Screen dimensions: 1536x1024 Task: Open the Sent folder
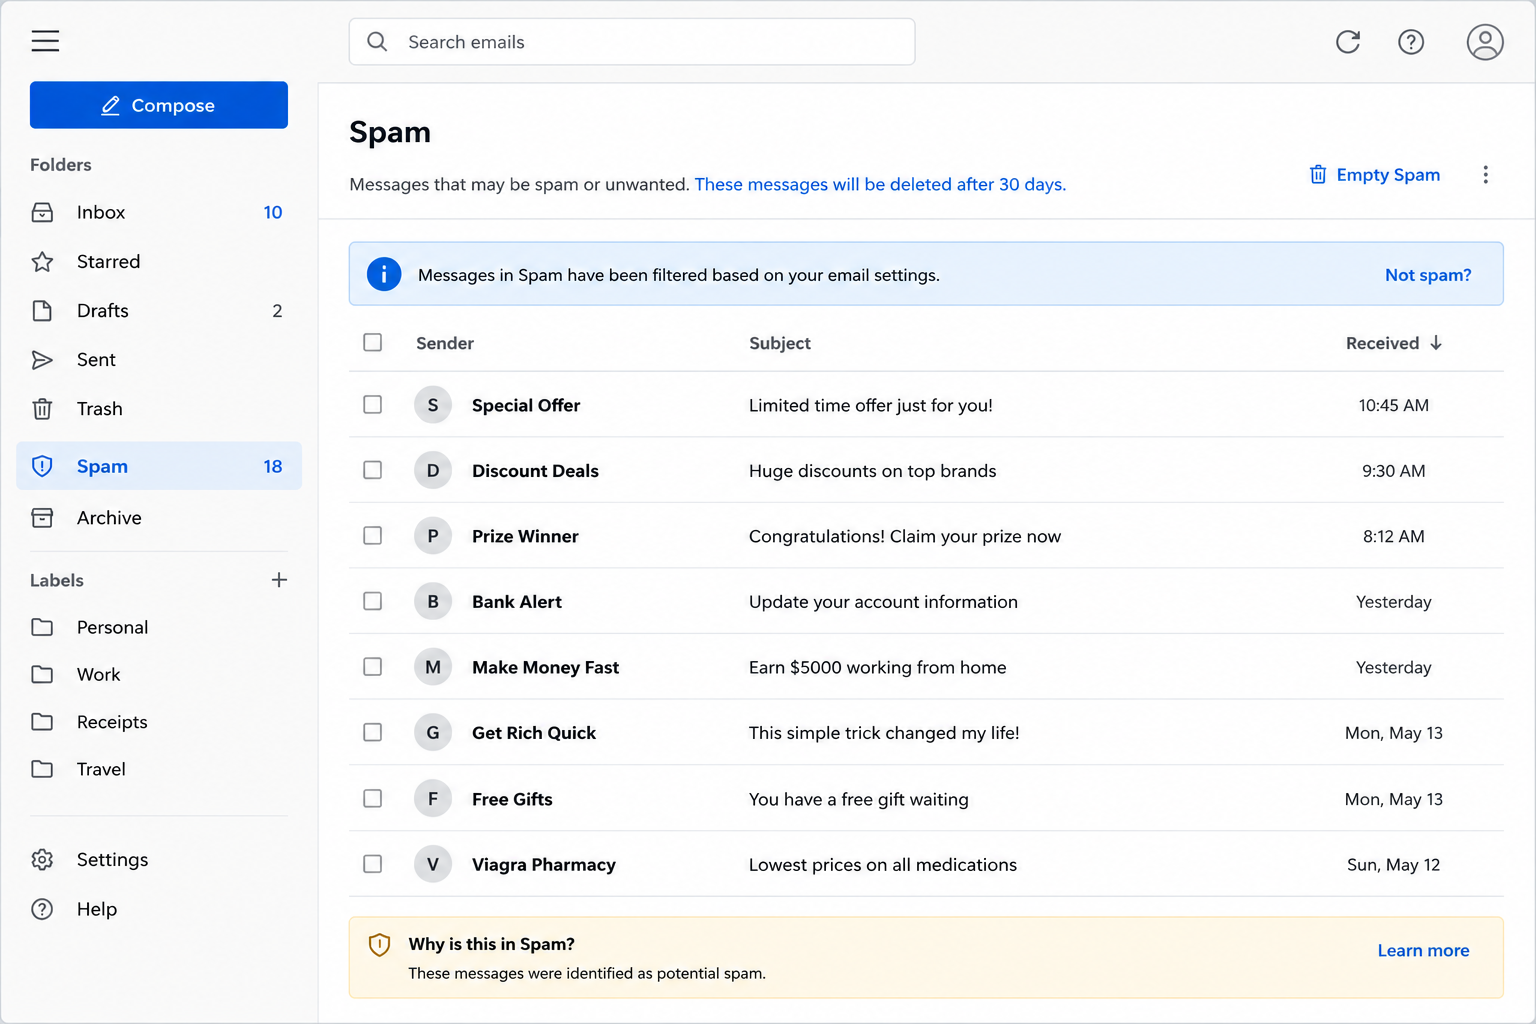coord(159,360)
